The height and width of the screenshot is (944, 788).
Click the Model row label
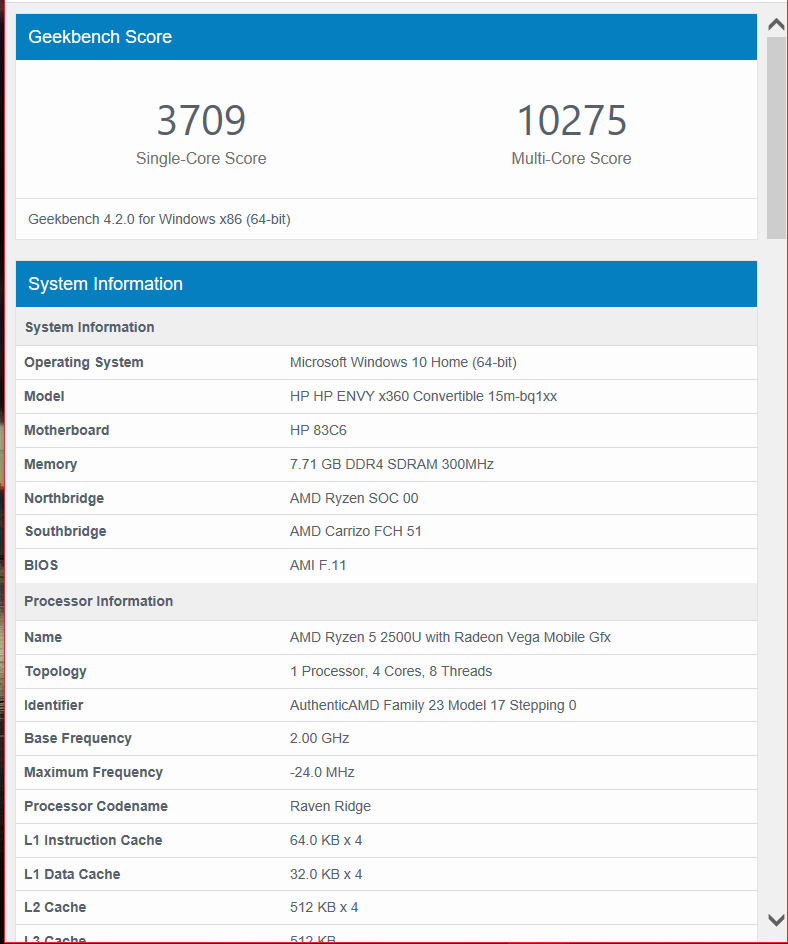pyautogui.click(x=44, y=396)
